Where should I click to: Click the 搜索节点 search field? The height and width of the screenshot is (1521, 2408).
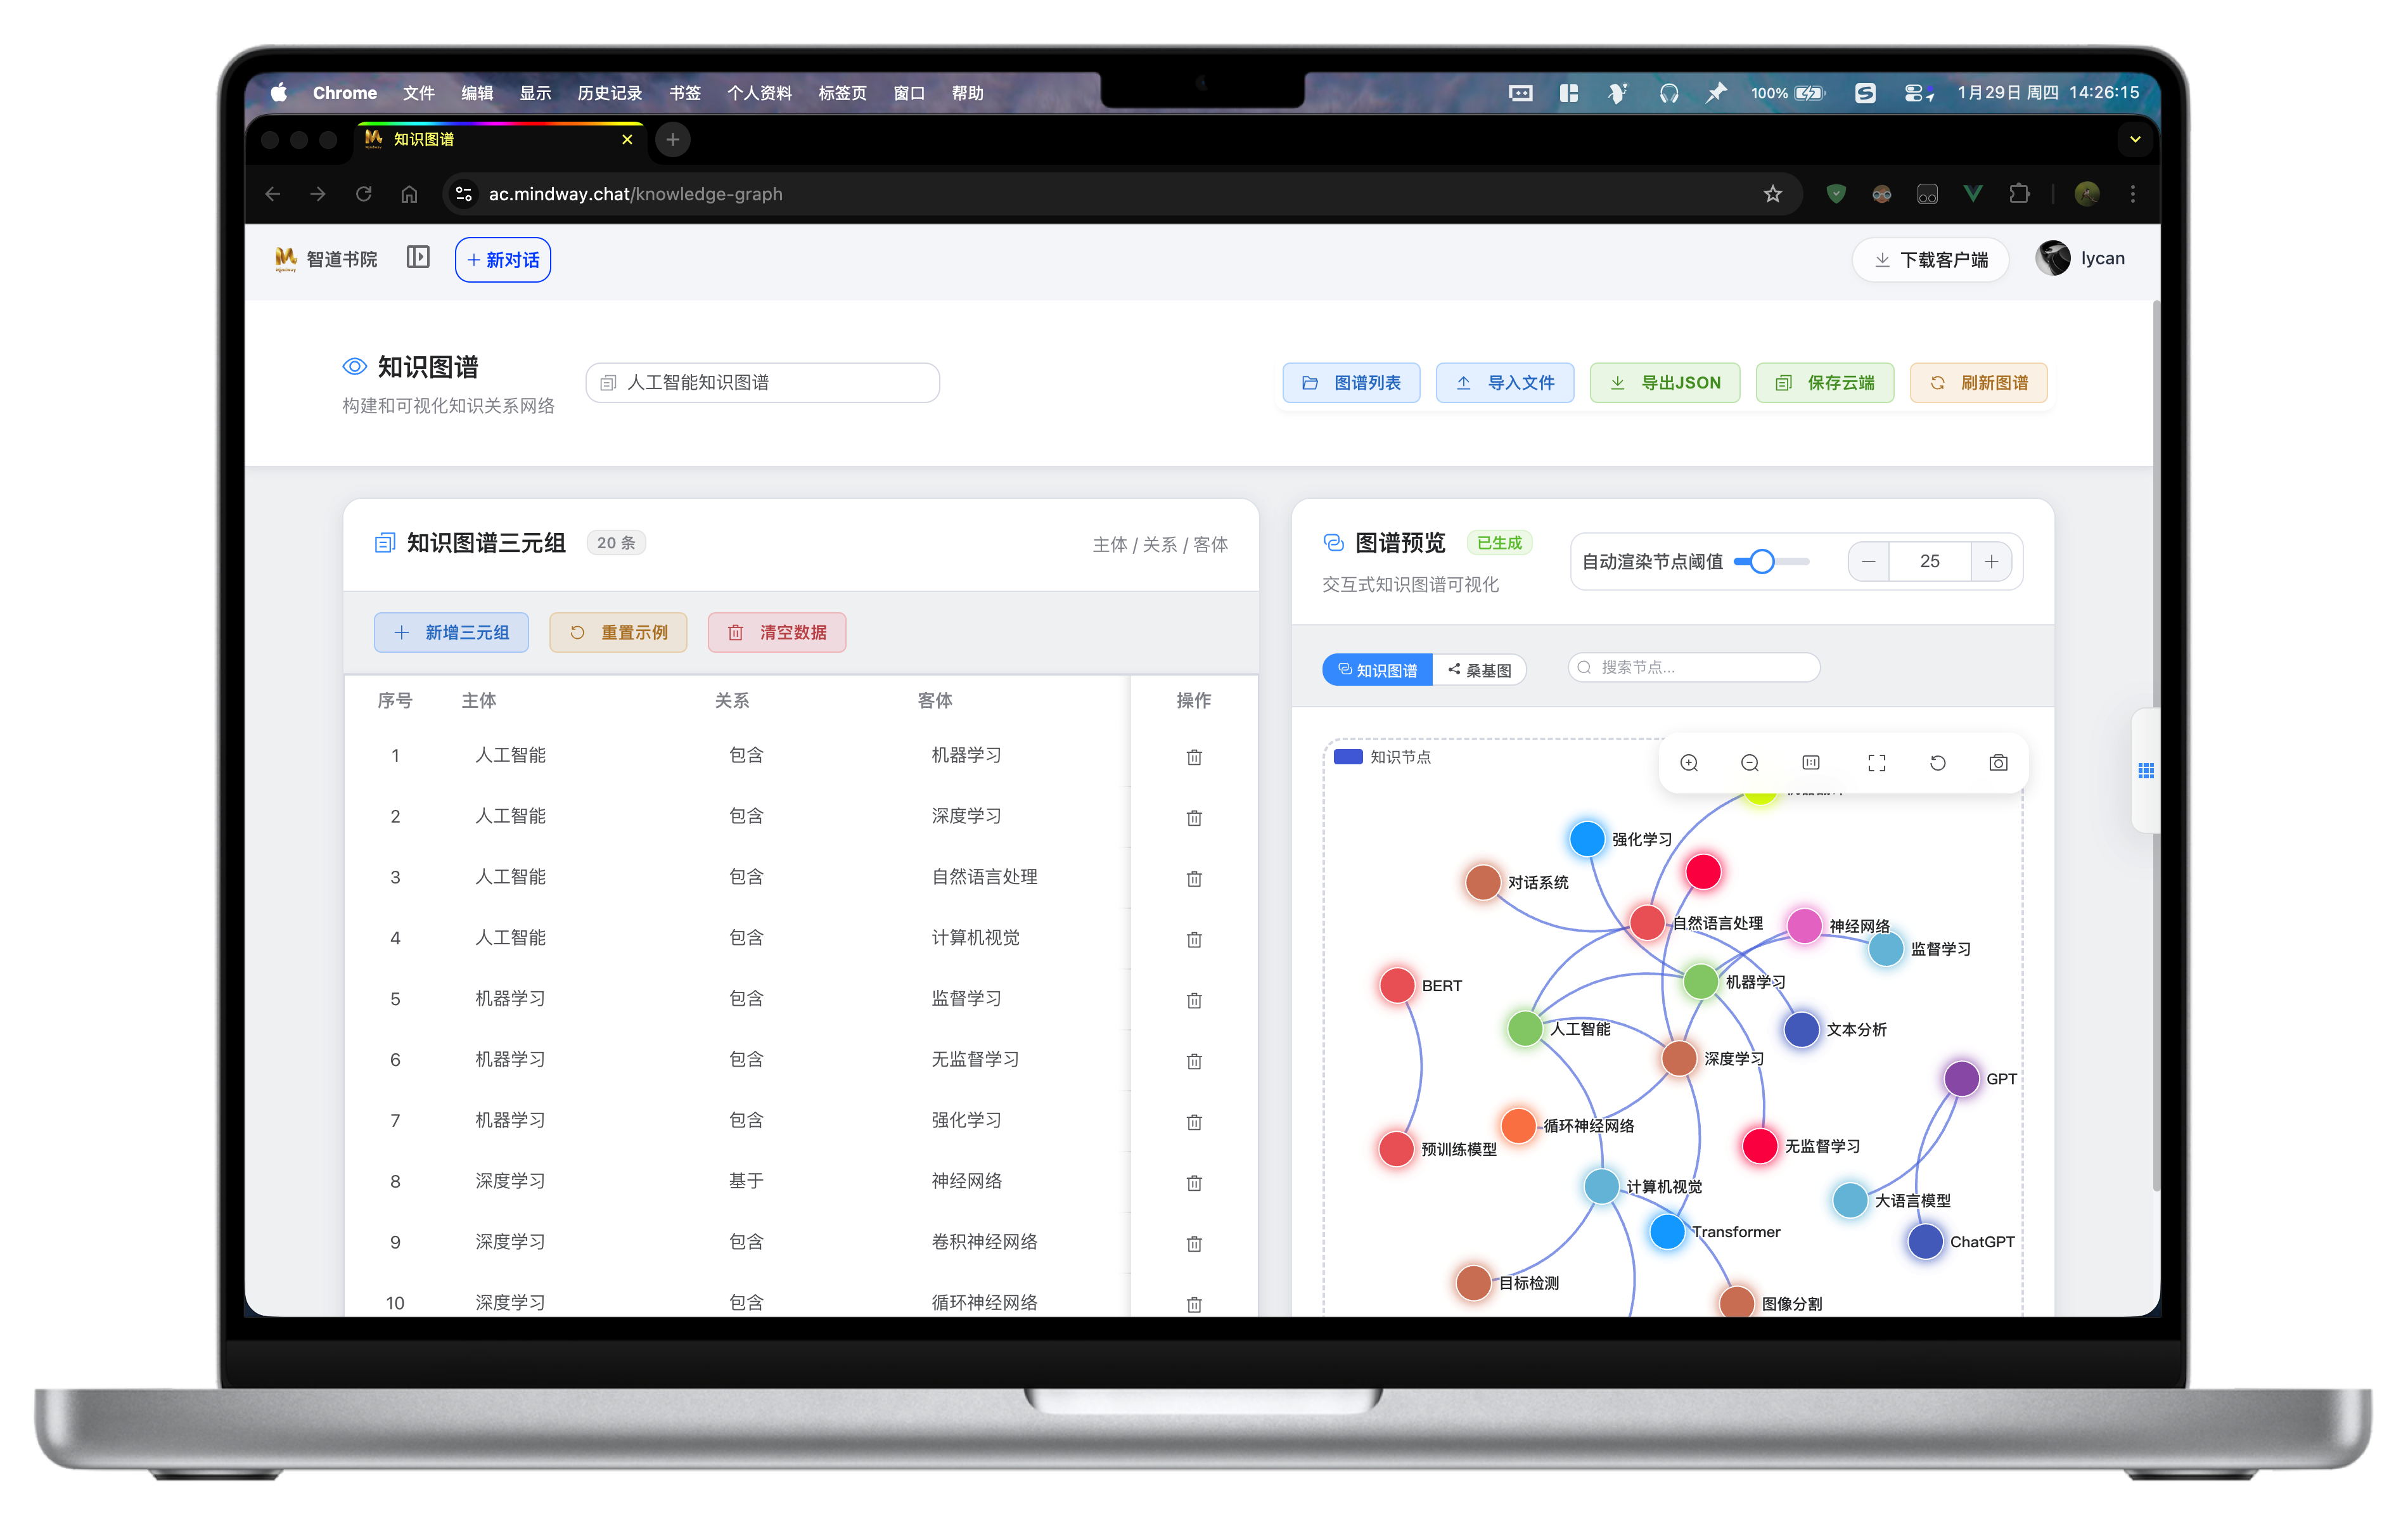[x=1694, y=667]
